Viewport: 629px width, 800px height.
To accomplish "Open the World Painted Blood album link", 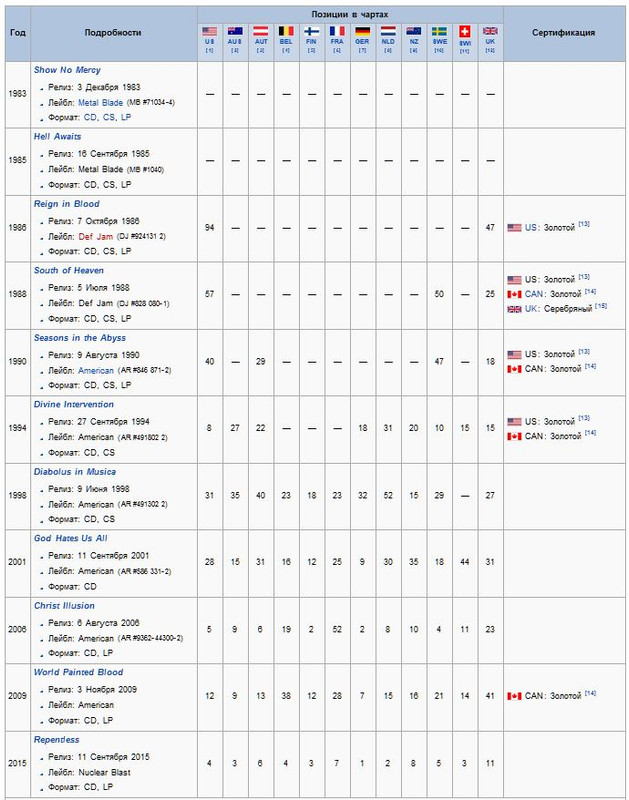I will point(79,672).
